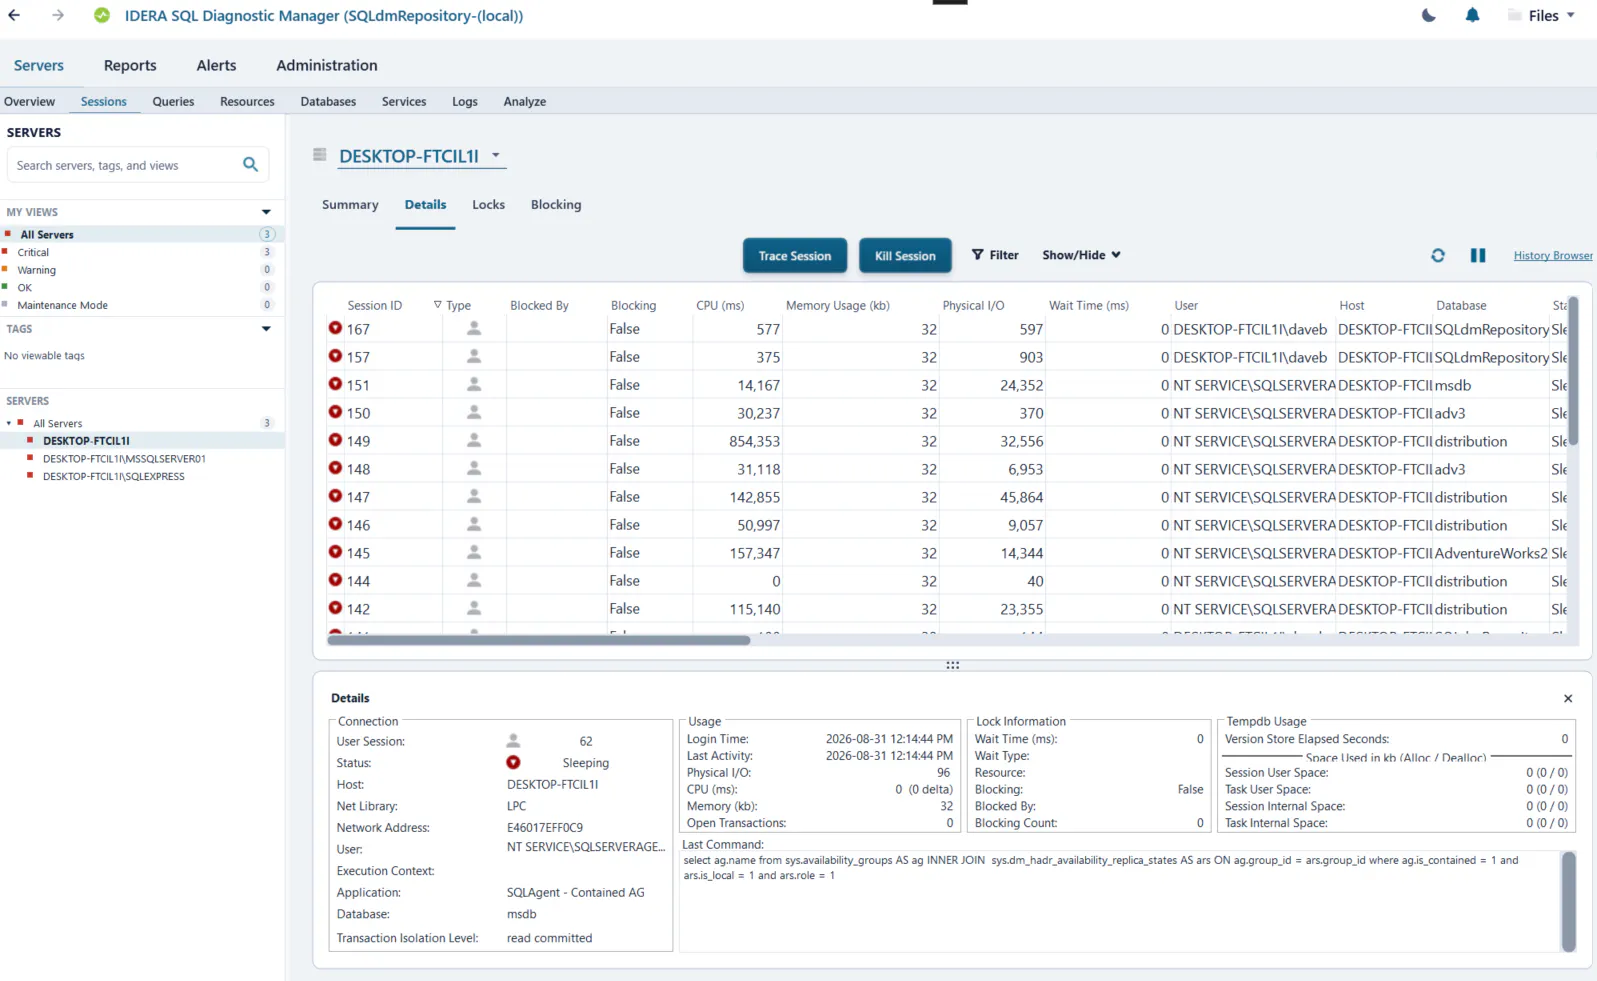Sort by the CPU (ms) column header
The image size is (1597, 981).
[720, 306]
